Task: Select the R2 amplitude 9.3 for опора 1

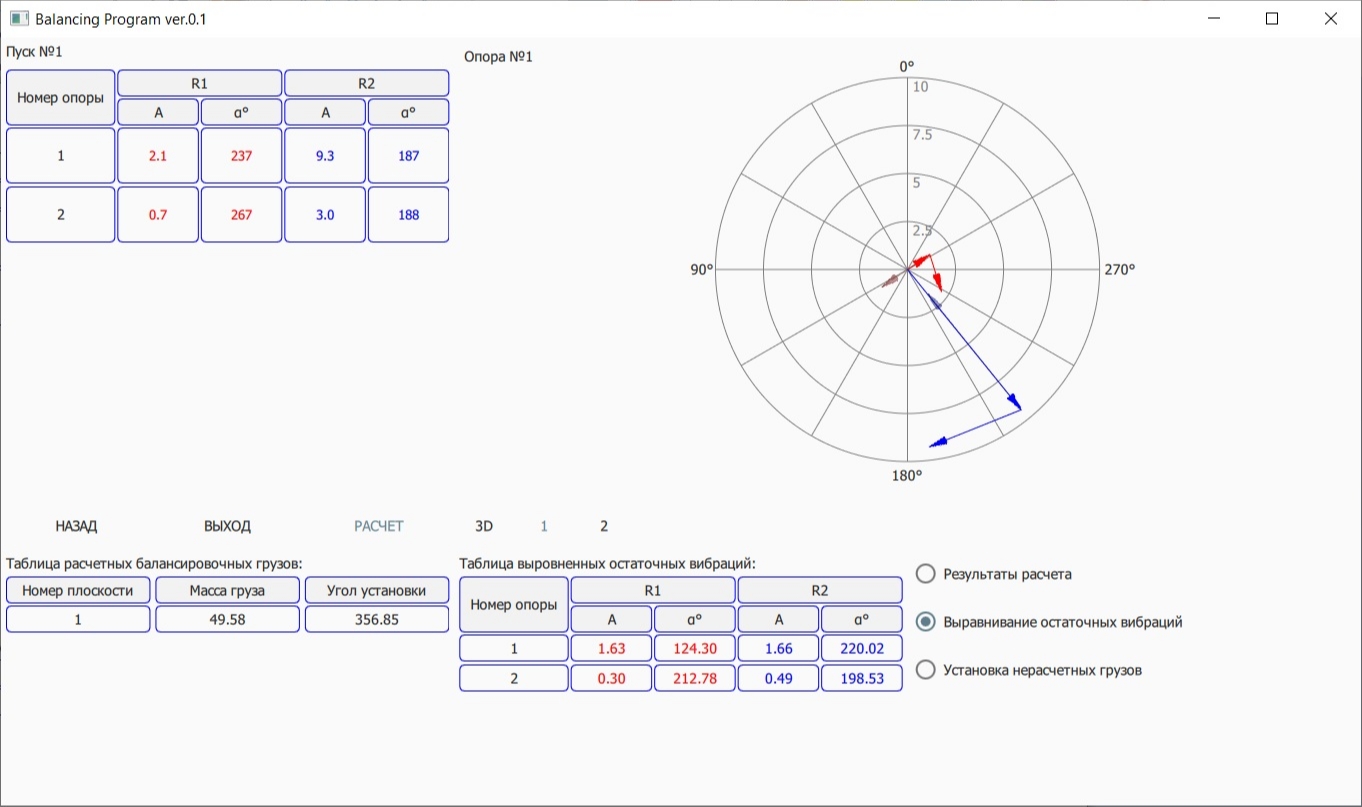Action: click(x=324, y=155)
